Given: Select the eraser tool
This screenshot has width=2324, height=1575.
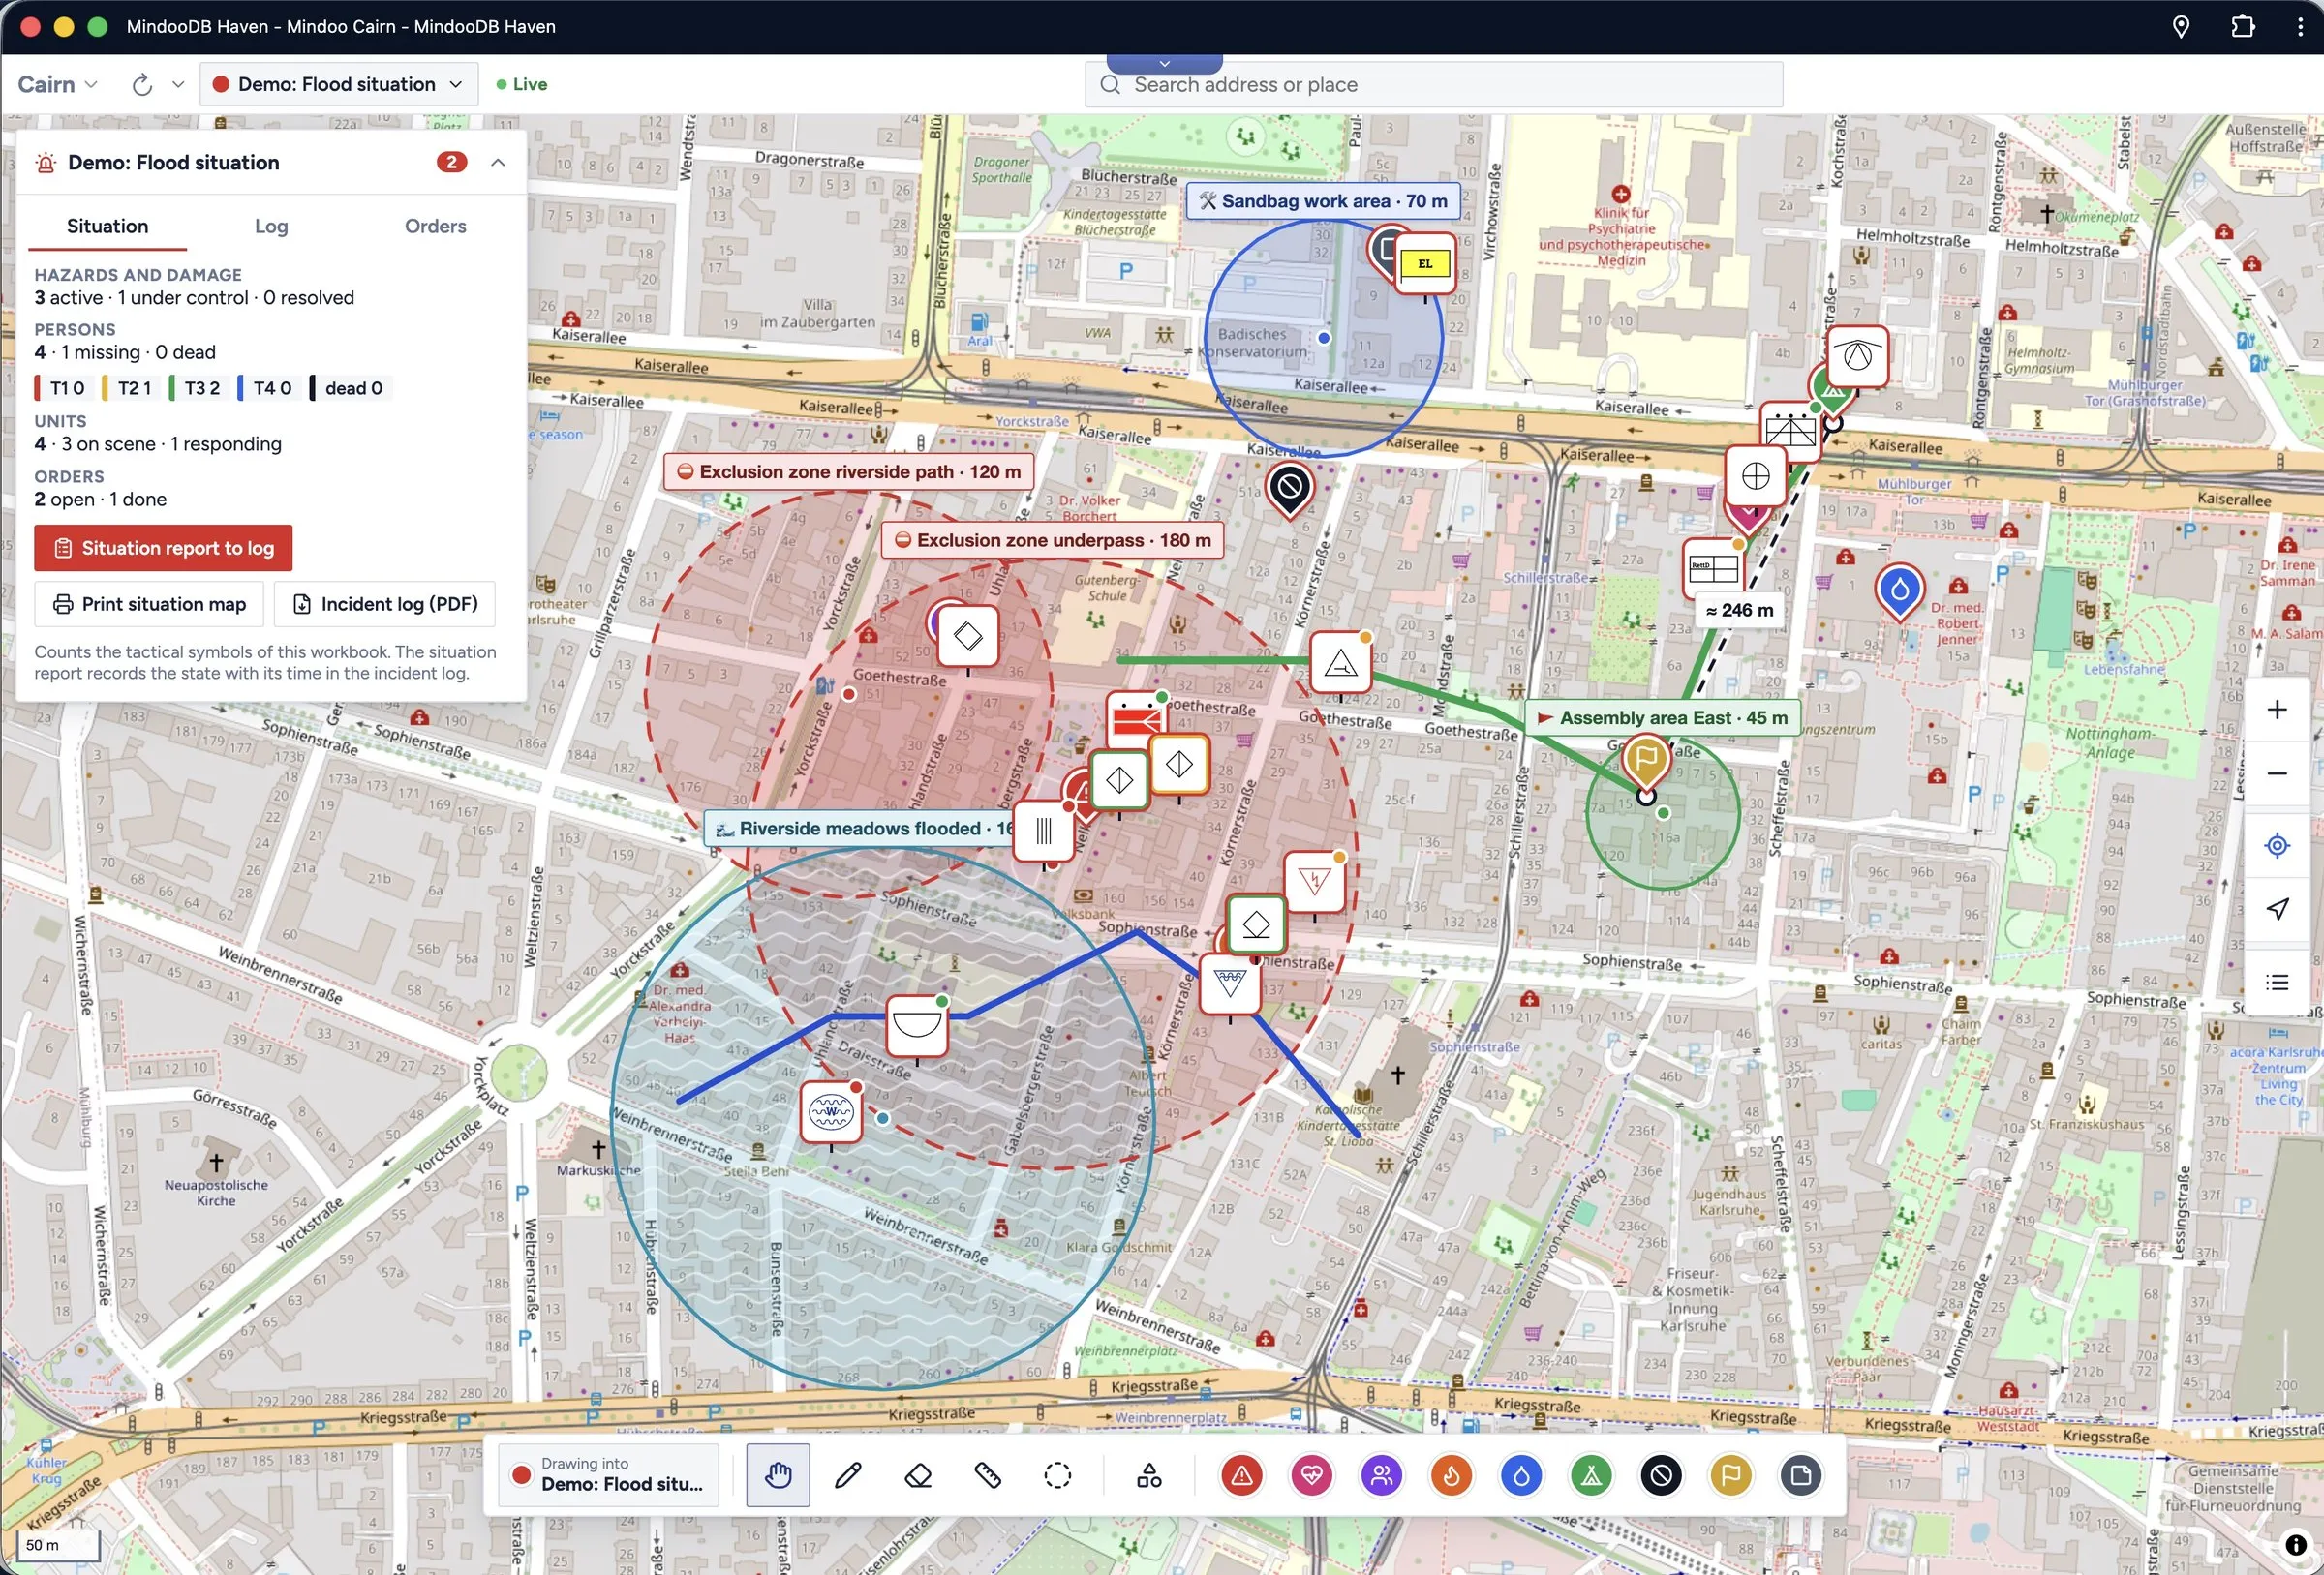Looking at the screenshot, I should click(918, 1475).
